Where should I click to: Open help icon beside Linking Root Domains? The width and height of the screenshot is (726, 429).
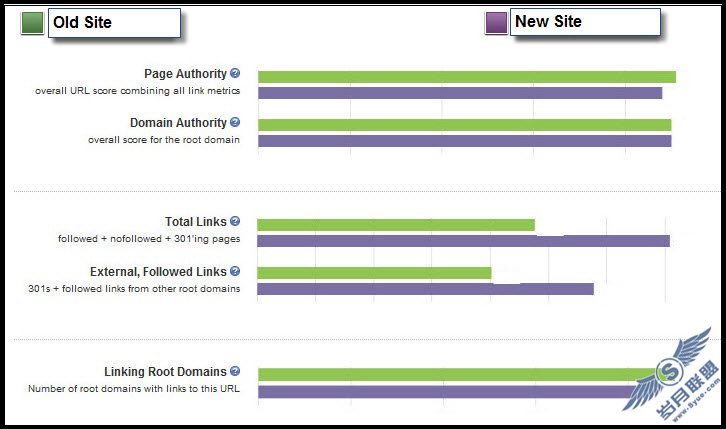[235, 371]
